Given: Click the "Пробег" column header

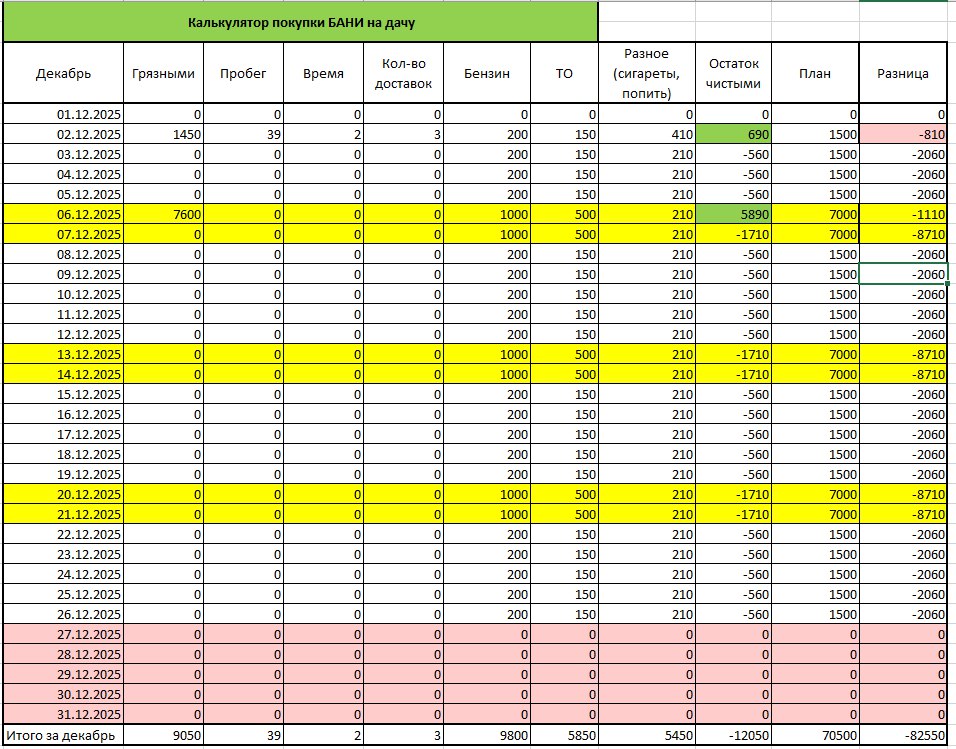Looking at the screenshot, I should coord(245,73).
